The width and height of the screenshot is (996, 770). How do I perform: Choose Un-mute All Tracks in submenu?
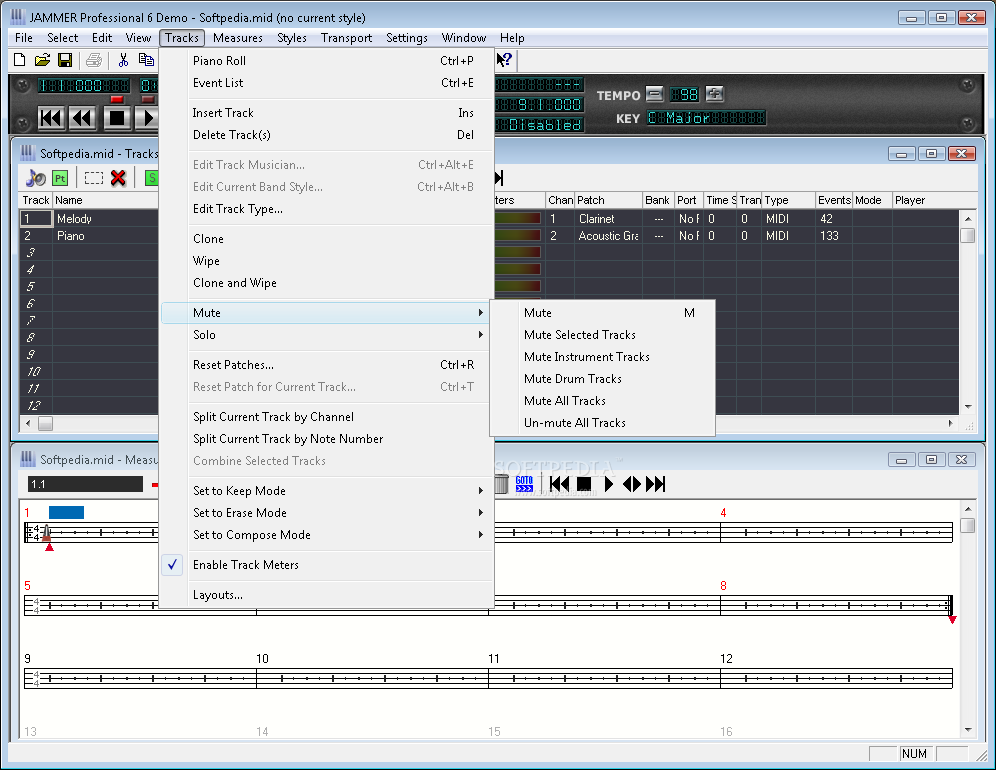click(x=602, y=423)
